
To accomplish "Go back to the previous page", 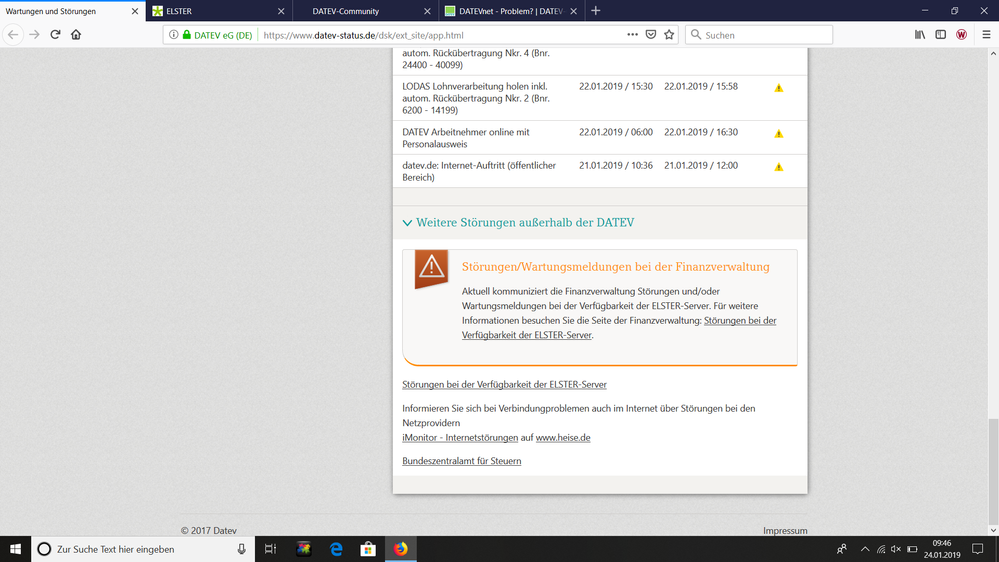I will tap(13, 34).
